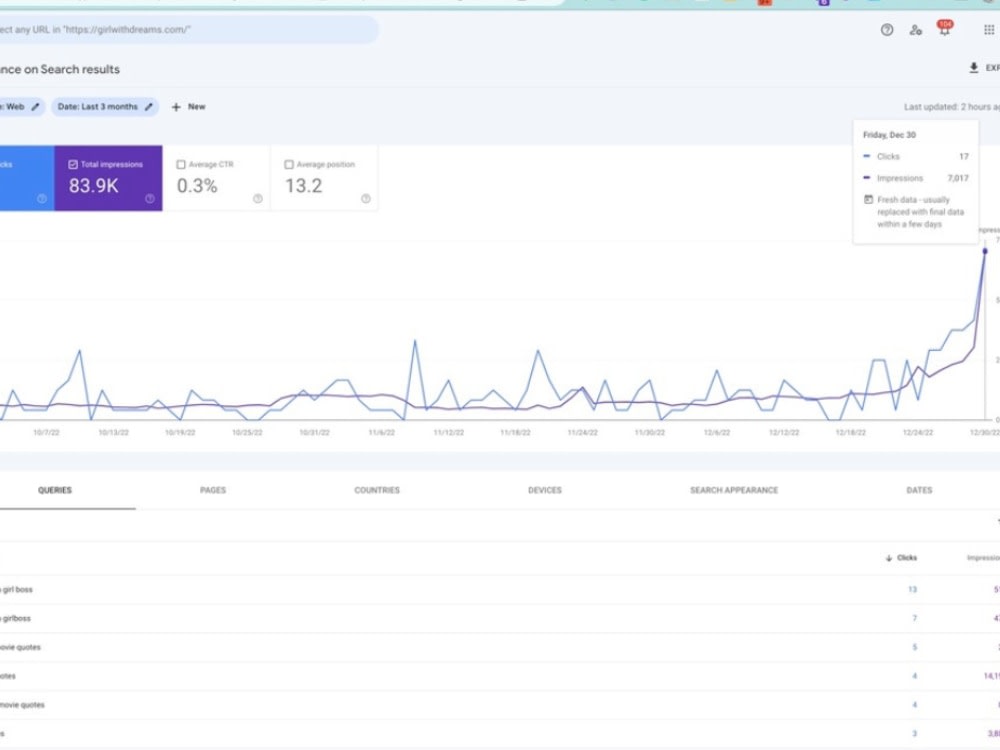Open the manage users icon
The image size is (1000, 750).
(x=915, y=29)
